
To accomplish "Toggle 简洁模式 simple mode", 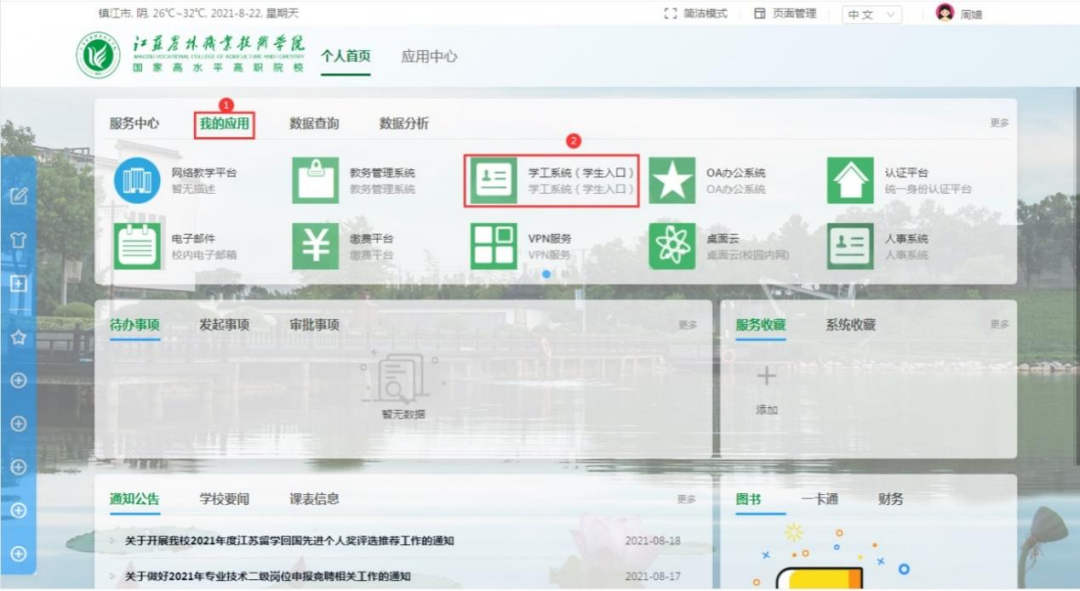I will tap(696, 14).
